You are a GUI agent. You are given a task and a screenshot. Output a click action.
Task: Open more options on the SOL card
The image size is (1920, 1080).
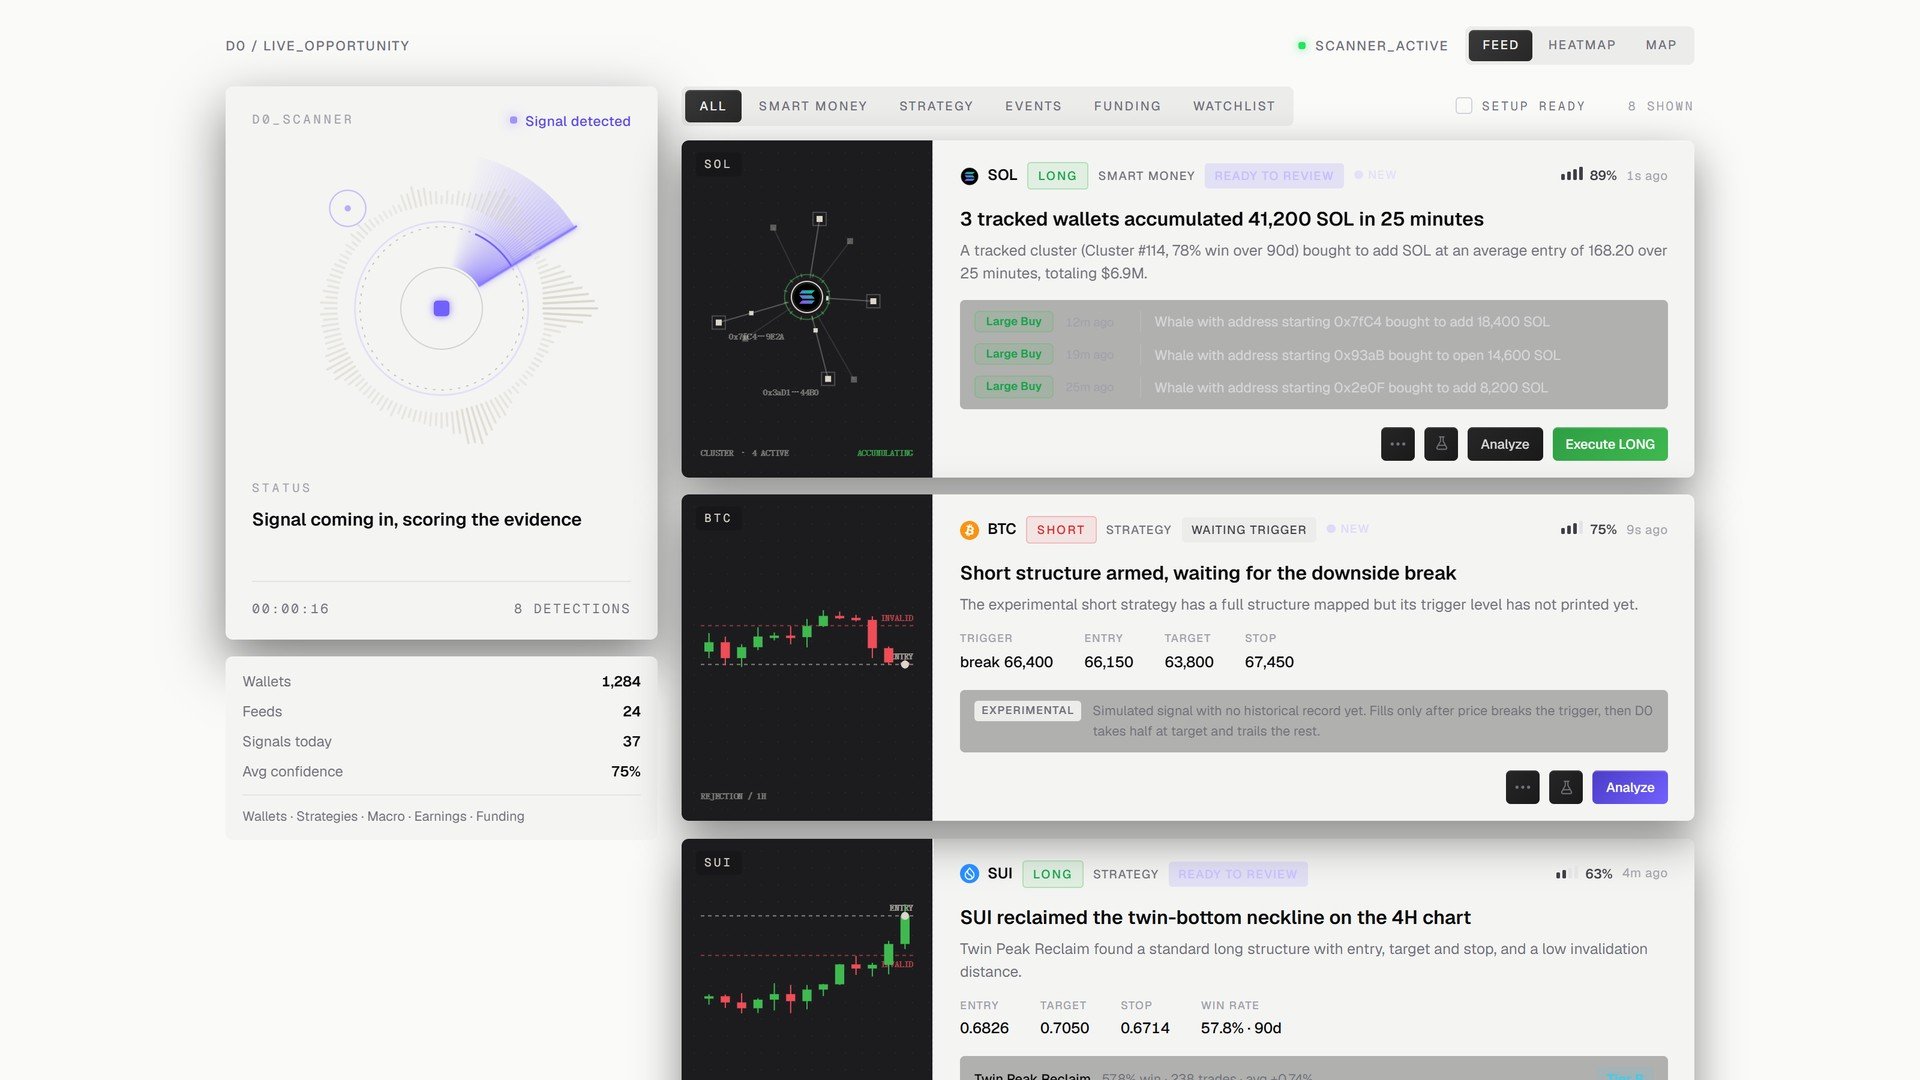[x=1397, y=444]
